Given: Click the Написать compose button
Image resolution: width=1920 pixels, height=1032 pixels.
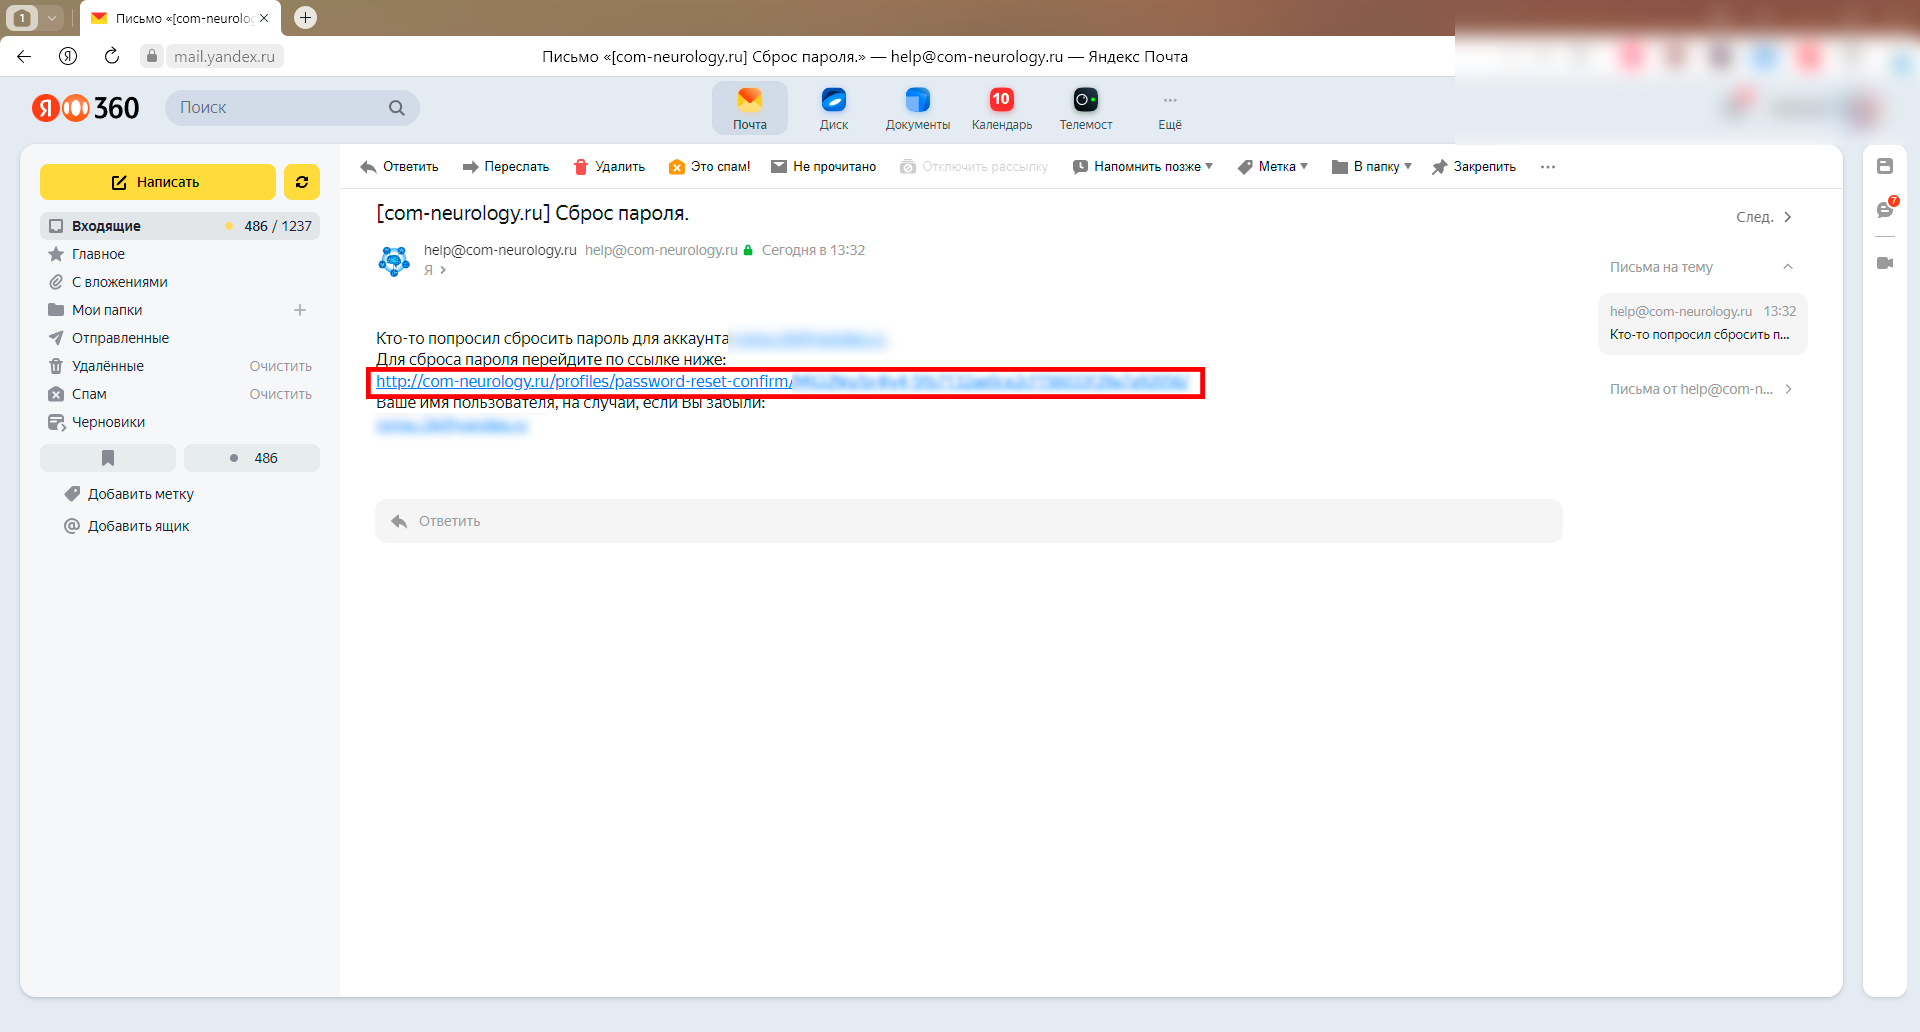Looking at the screenshot, I should click(157, 182).
